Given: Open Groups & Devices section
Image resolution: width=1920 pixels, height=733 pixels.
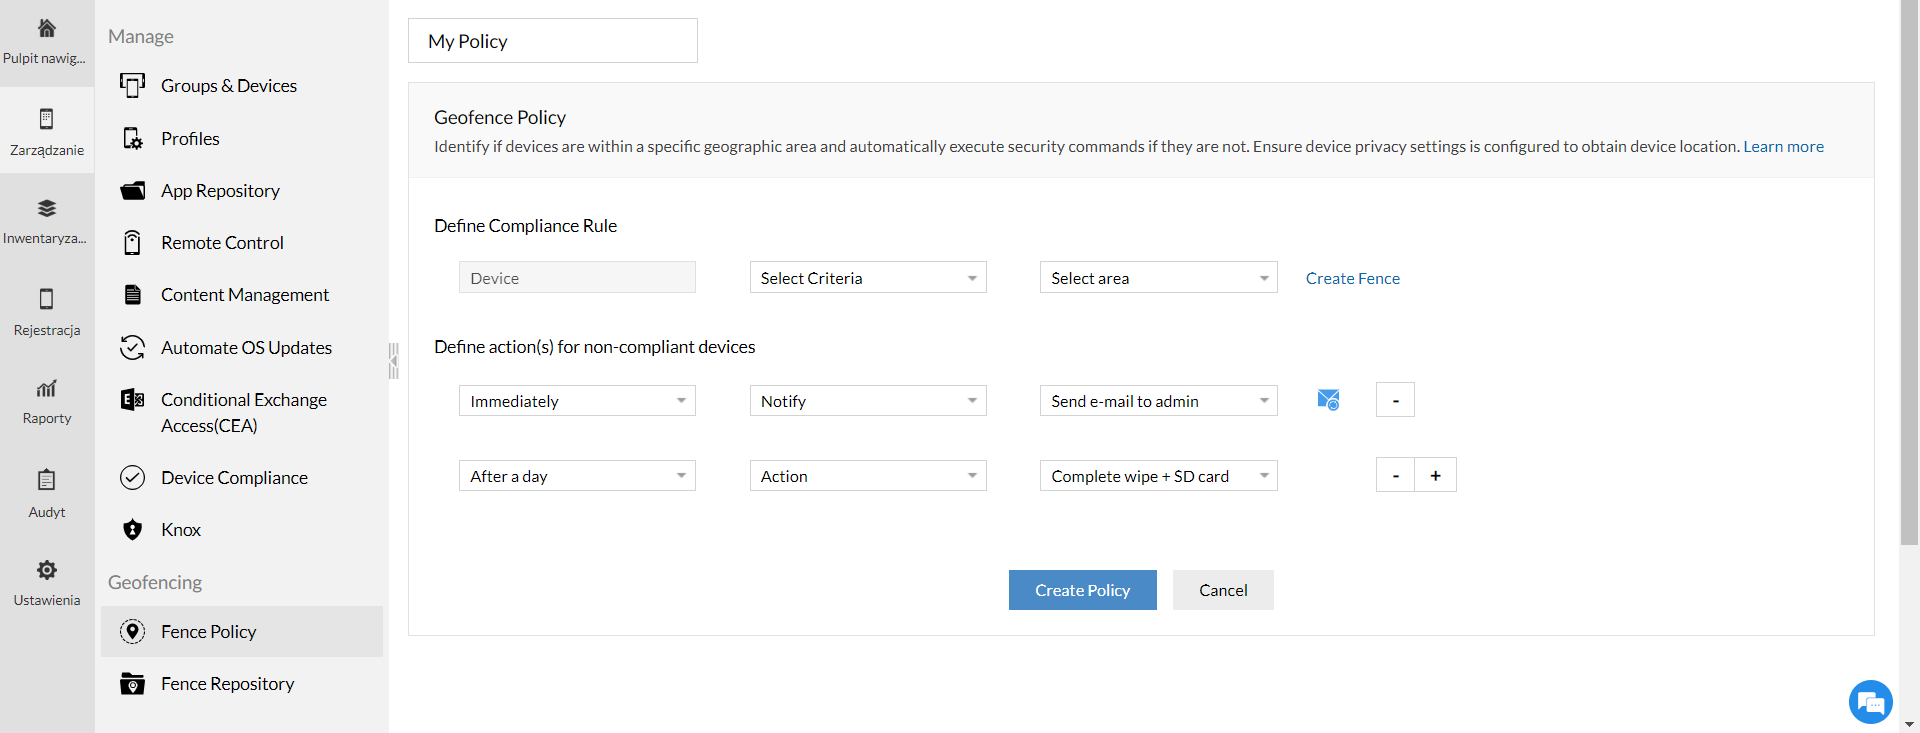Looking at the screenshot, I should point(228,86).
